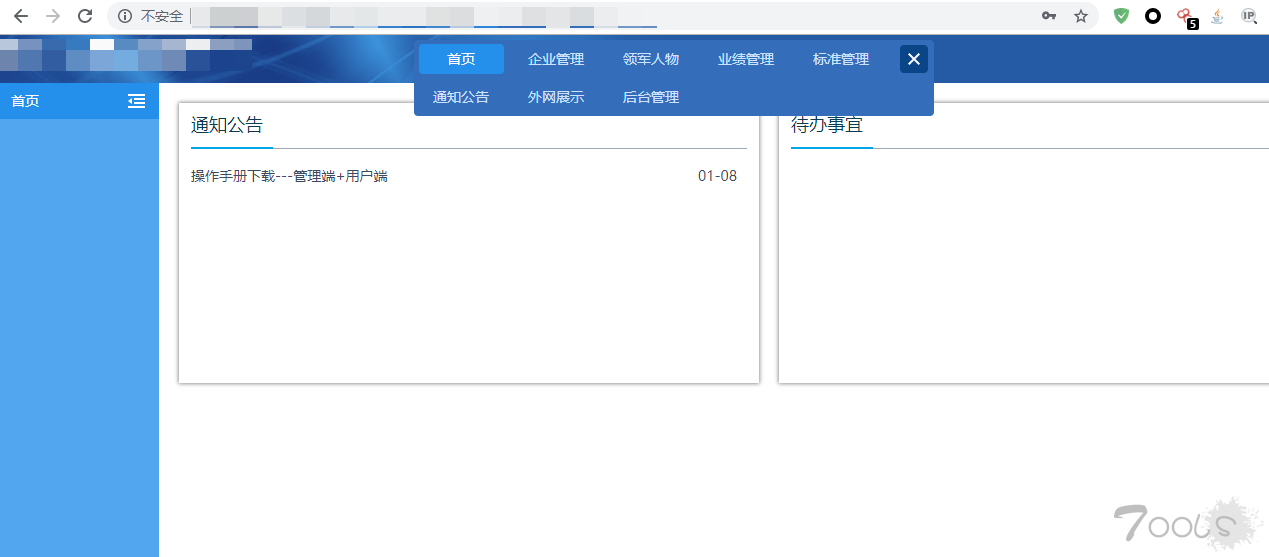1269x557 pixels.
Task: Open the black circle extension icon
Action: click(x=1153, y=16)
